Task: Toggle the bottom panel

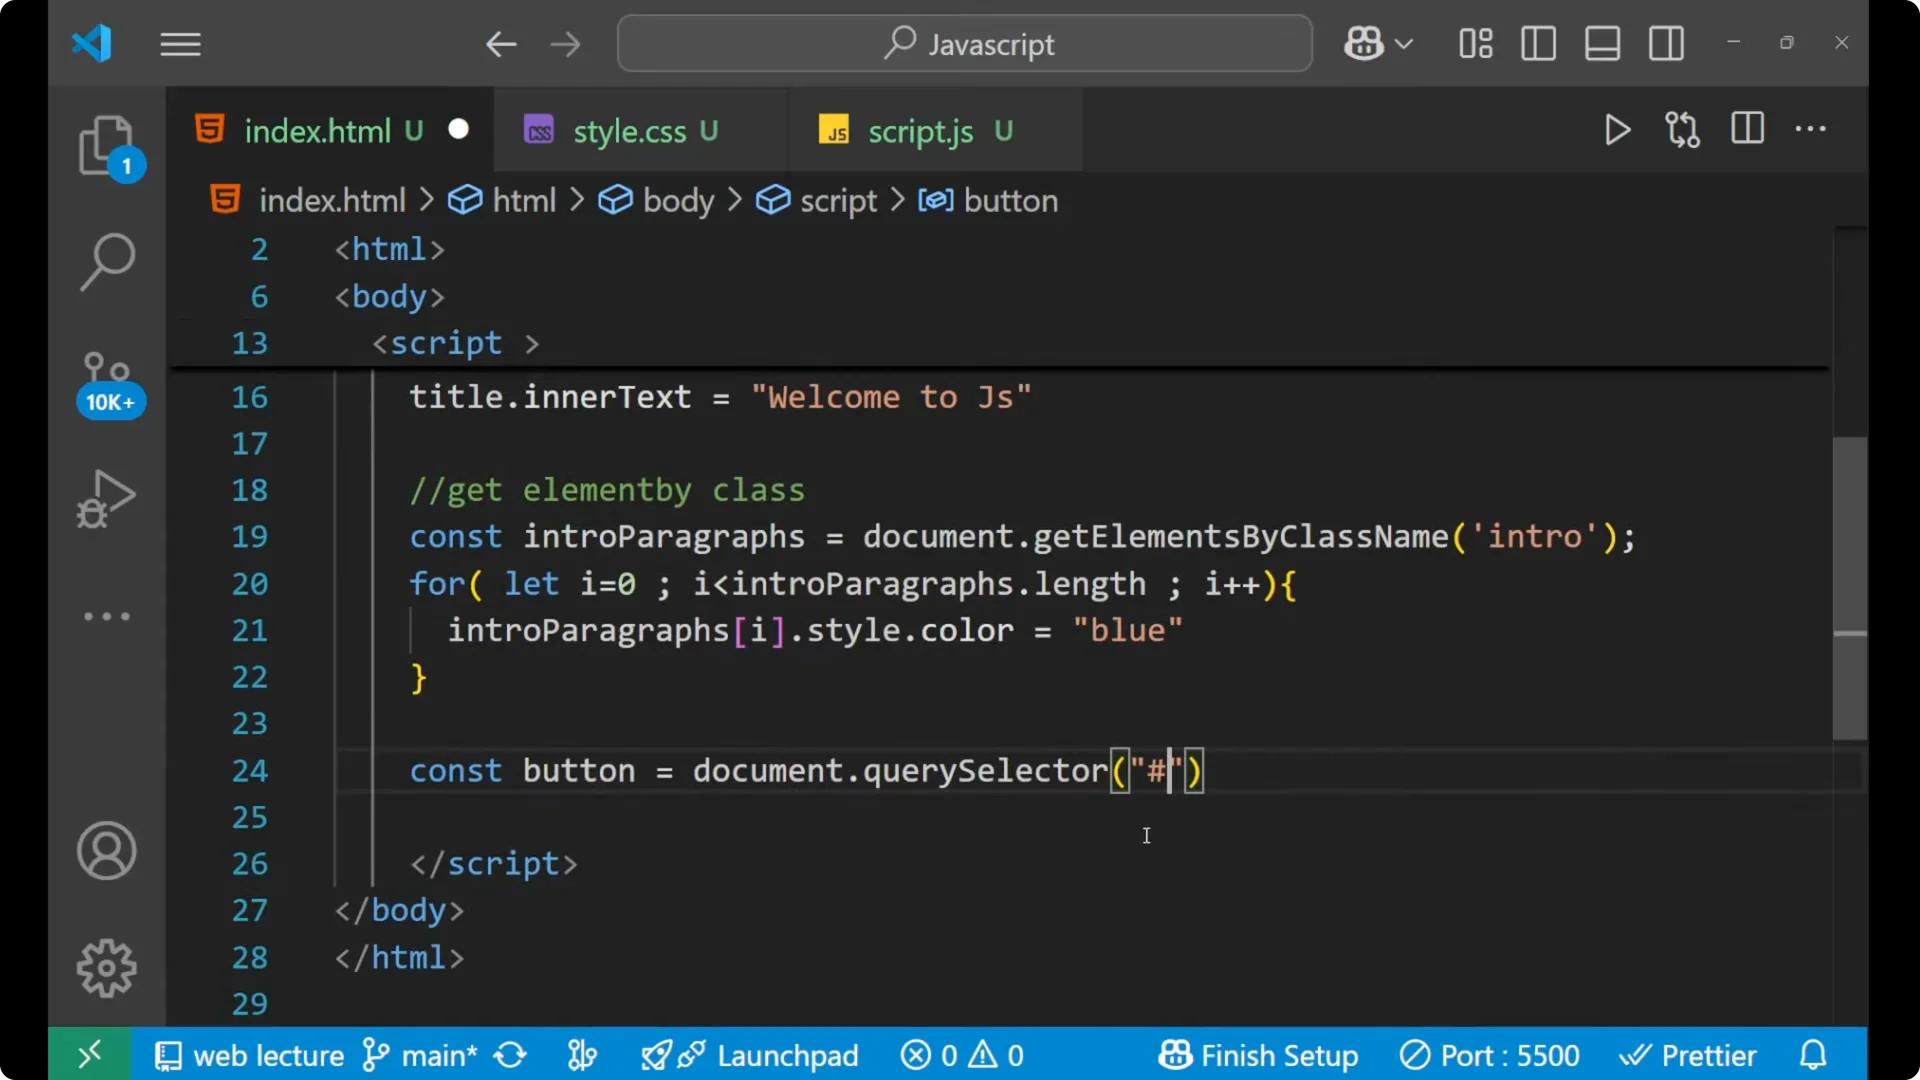Action: (x=1602, y=43)
